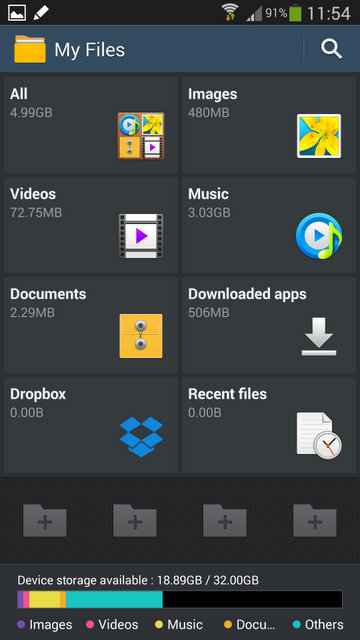
Task: Open the All files collage icon
Action: point(141,136)
